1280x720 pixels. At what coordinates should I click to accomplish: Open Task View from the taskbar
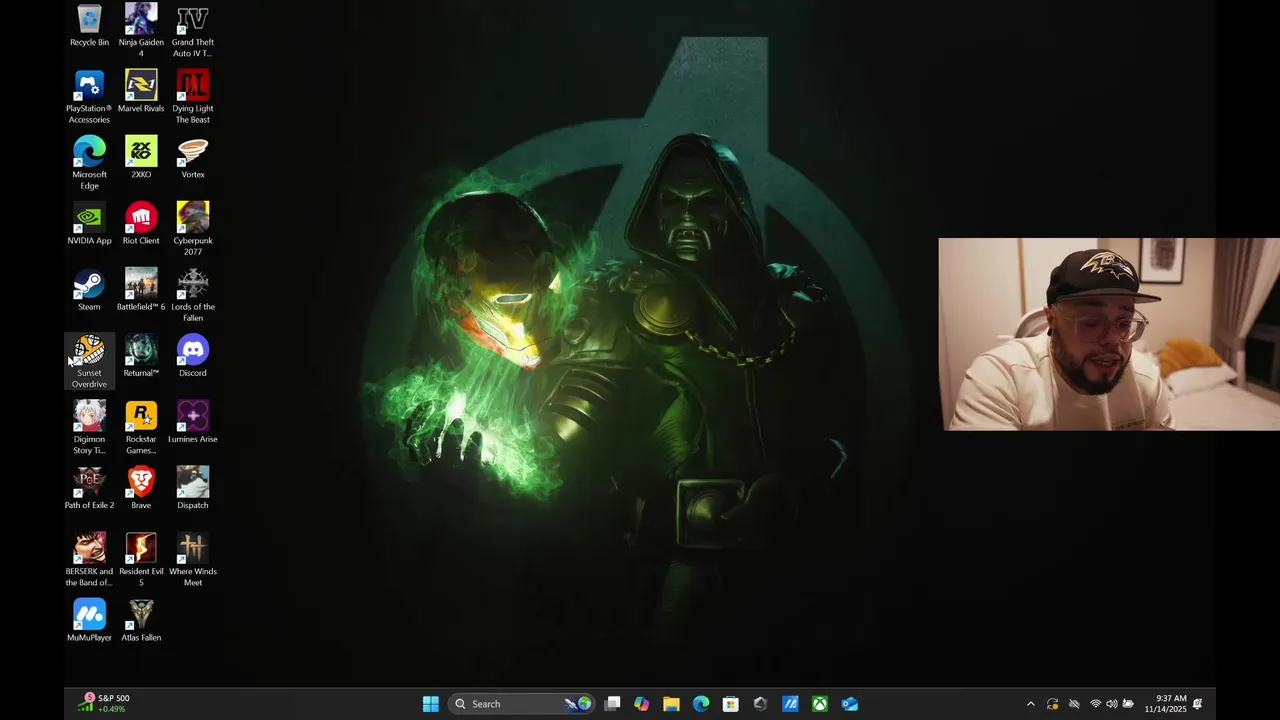click(x=612, y=704)
